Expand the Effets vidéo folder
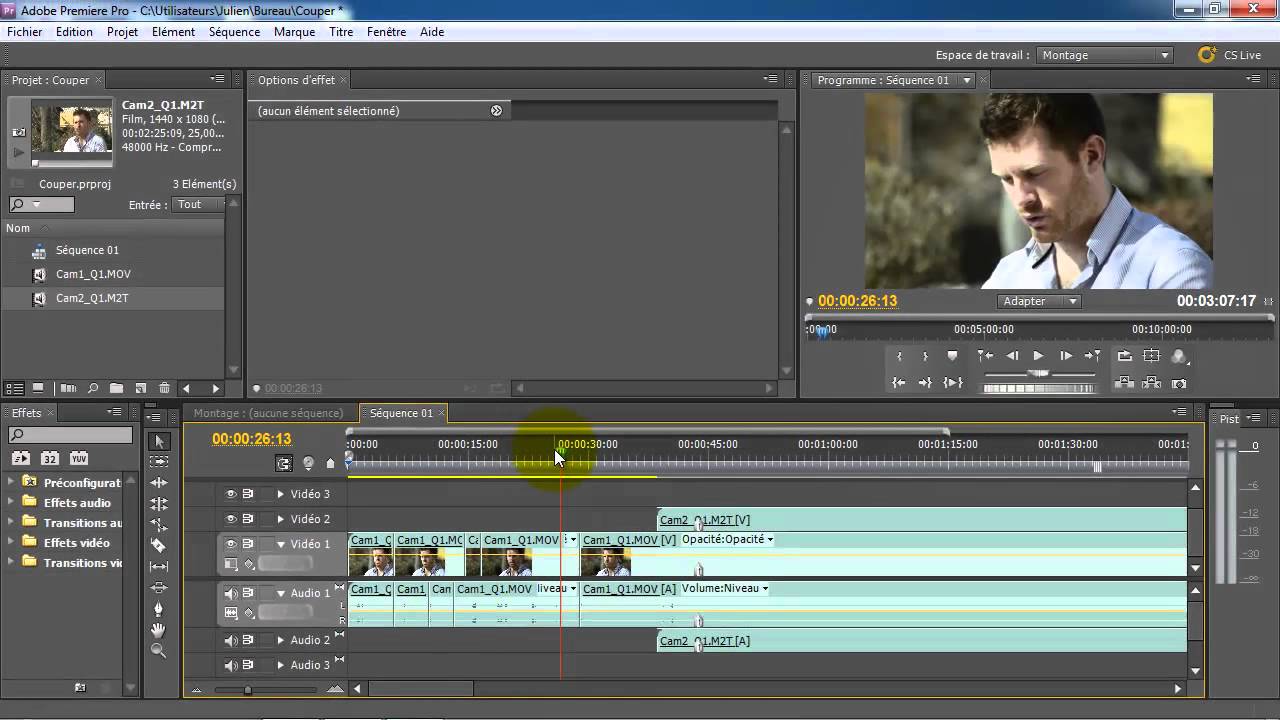1280x720 pixels. coord(11,542)
